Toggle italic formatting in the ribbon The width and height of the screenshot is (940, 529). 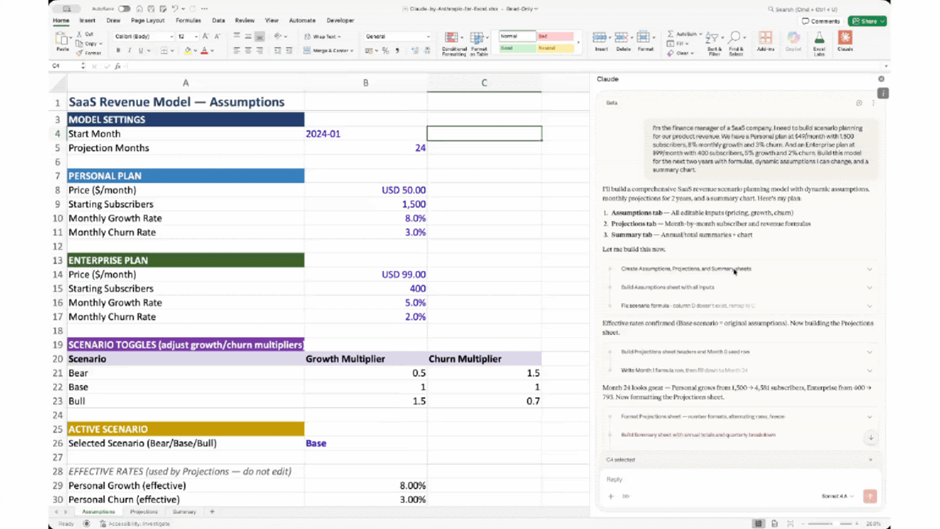[129, 50]
